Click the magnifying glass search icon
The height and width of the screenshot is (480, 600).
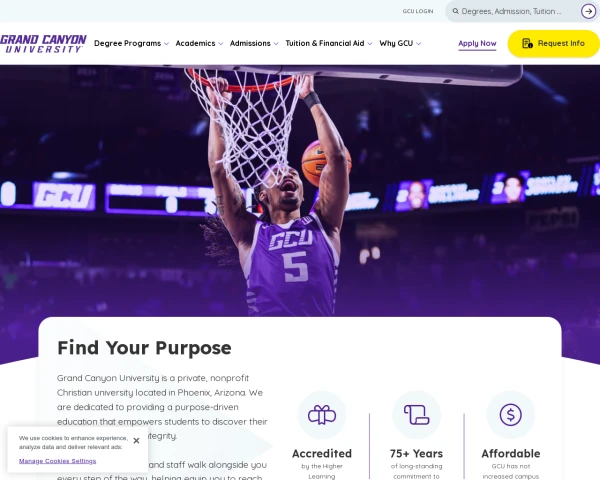(456, 11)
